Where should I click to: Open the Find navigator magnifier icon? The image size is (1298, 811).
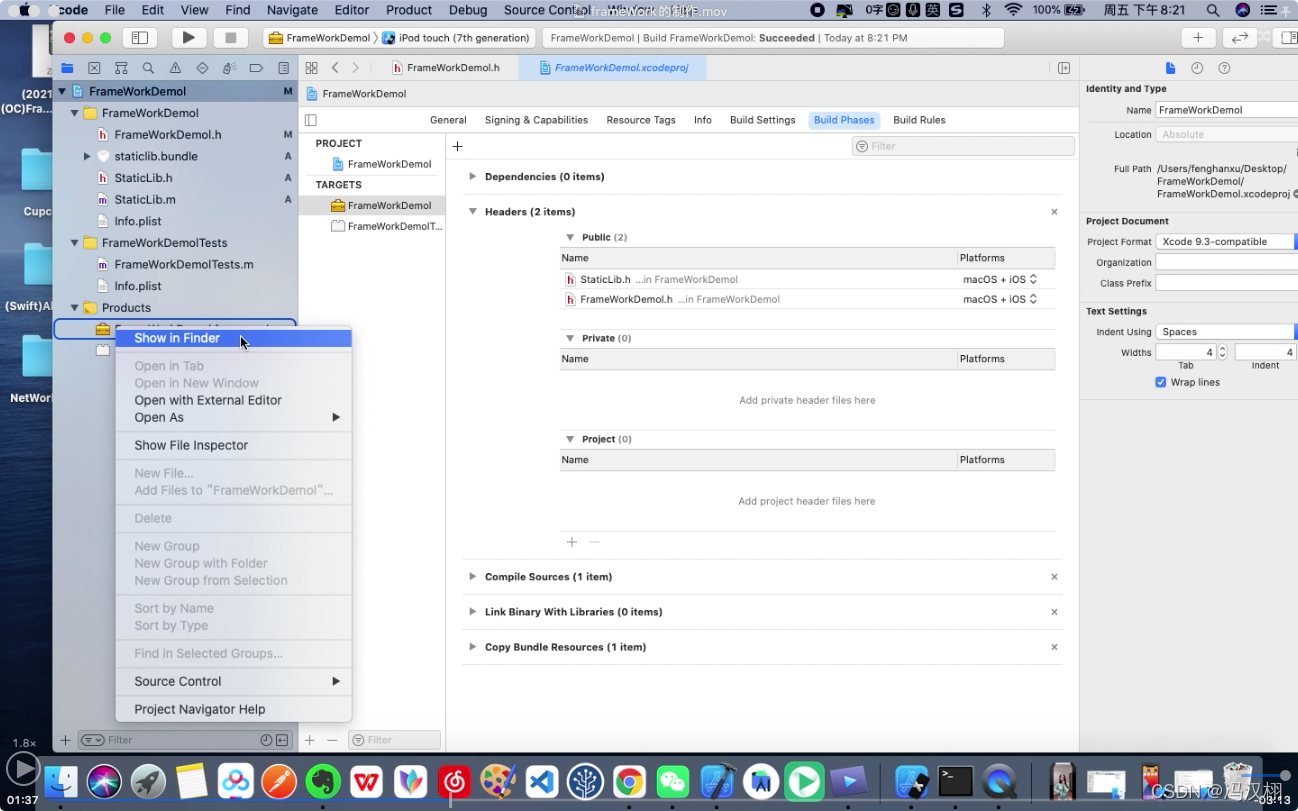(148, 68)
